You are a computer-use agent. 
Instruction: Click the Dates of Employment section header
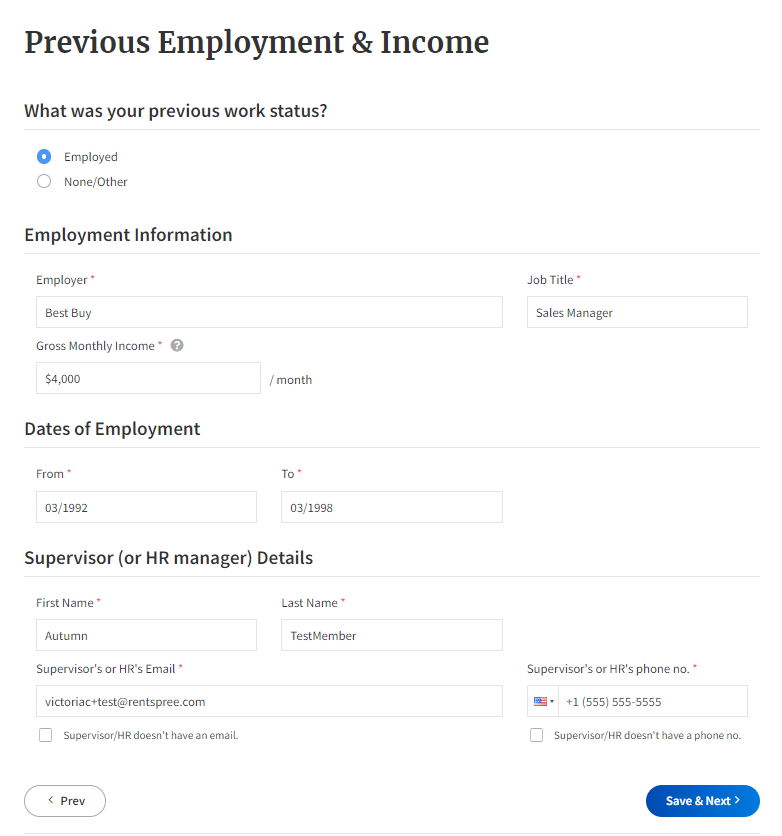coord(112,428)
